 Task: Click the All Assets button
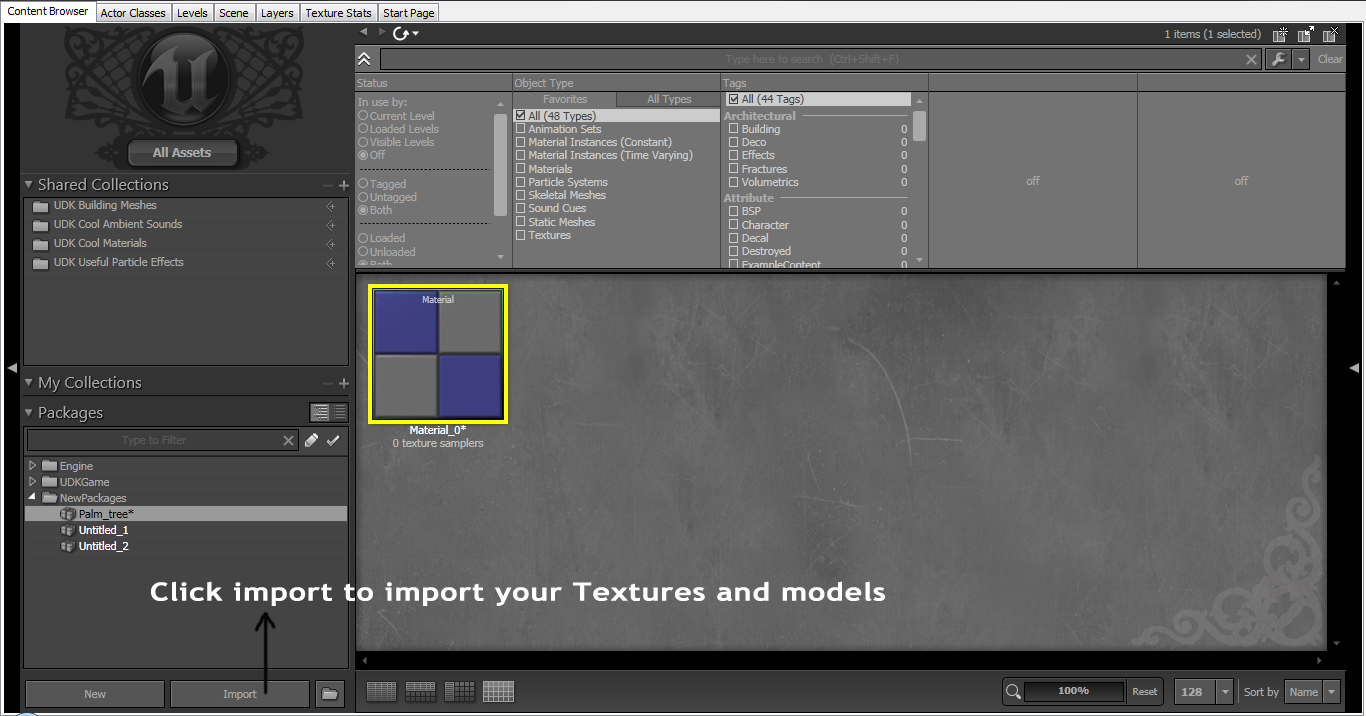[x=182, y=153]
